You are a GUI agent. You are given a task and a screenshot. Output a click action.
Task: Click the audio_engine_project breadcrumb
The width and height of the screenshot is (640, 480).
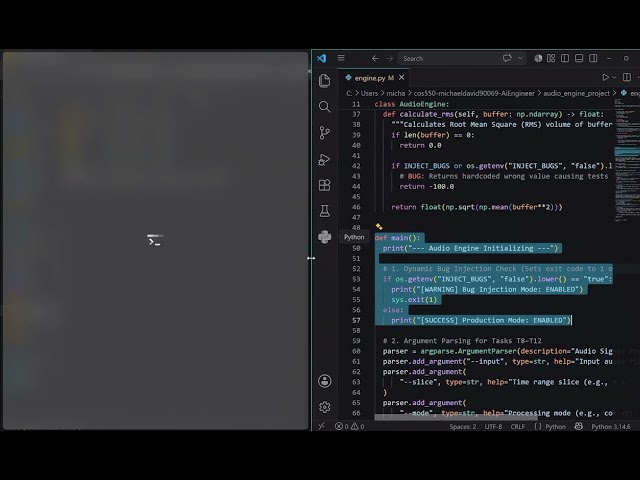tap(576, 93)
